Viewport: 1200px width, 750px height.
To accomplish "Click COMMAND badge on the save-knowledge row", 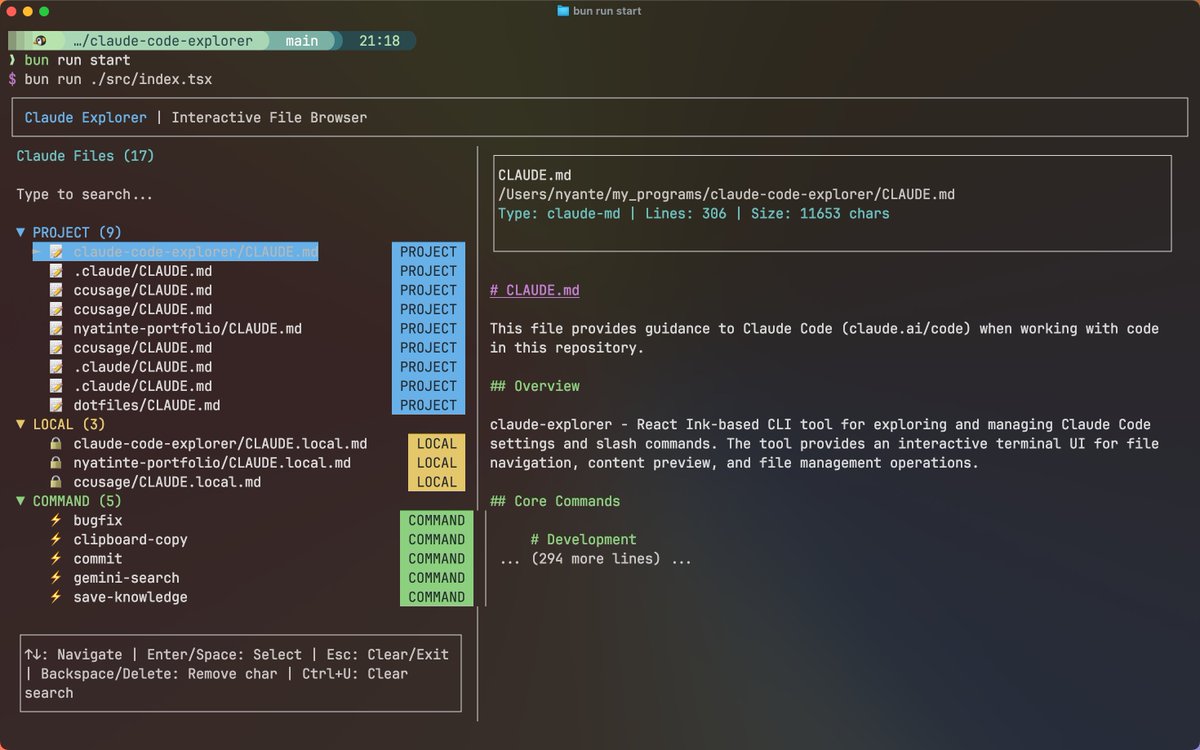I will 436,597.
